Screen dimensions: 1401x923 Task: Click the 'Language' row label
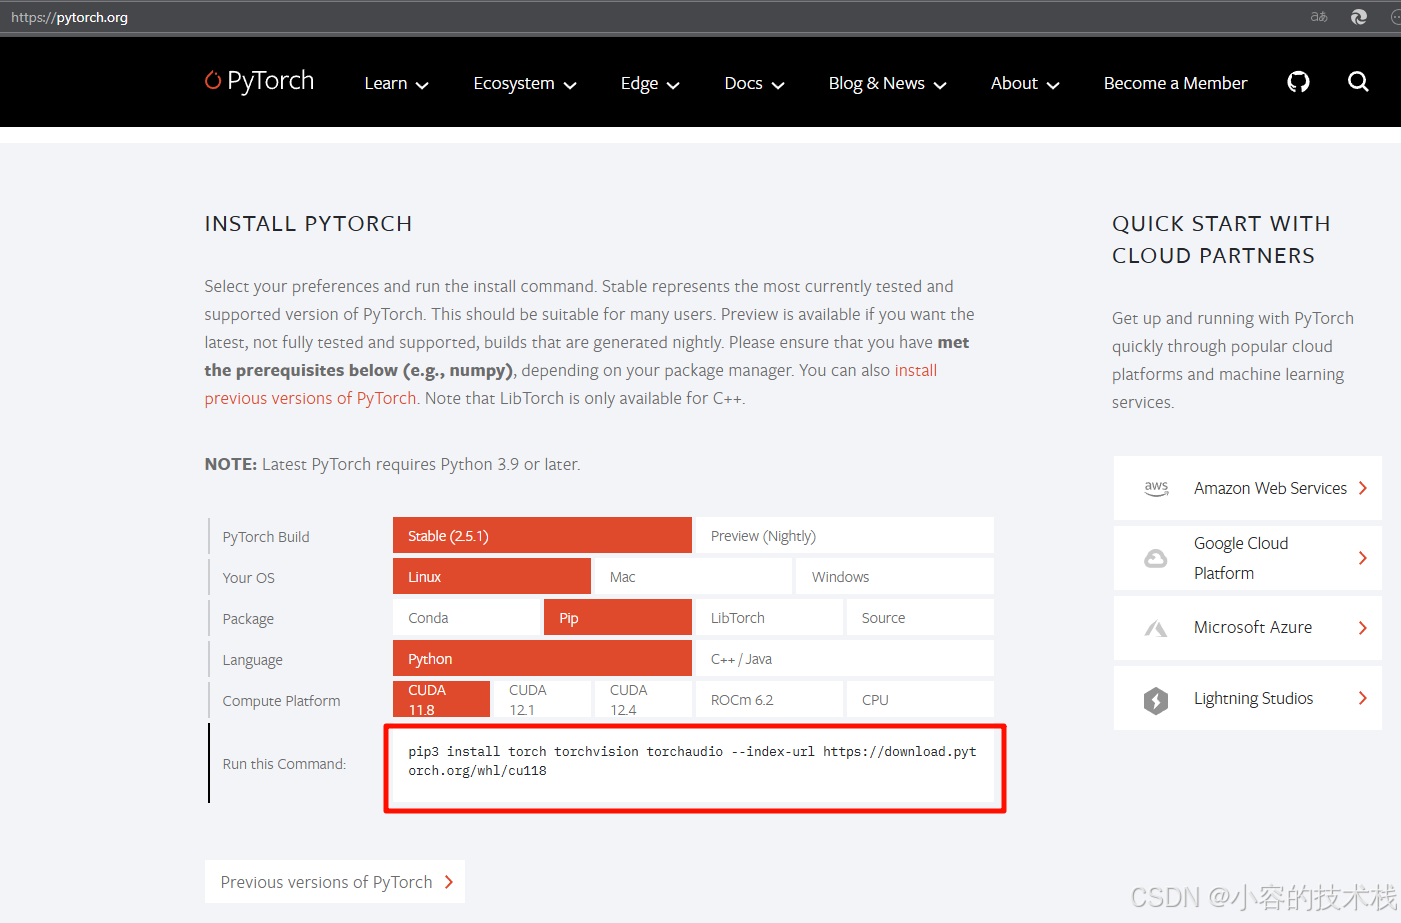(x=252, y=660)
